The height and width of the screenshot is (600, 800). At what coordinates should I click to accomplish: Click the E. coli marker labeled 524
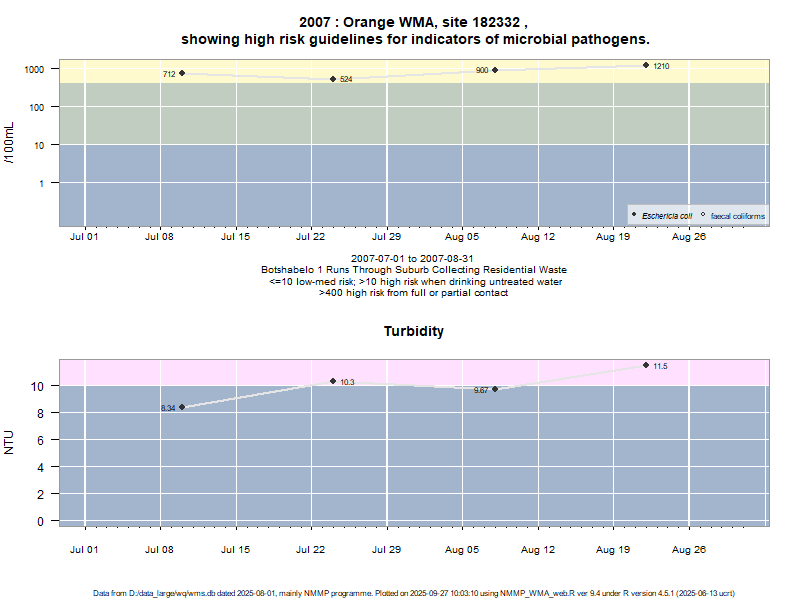(x=333, y=79)
